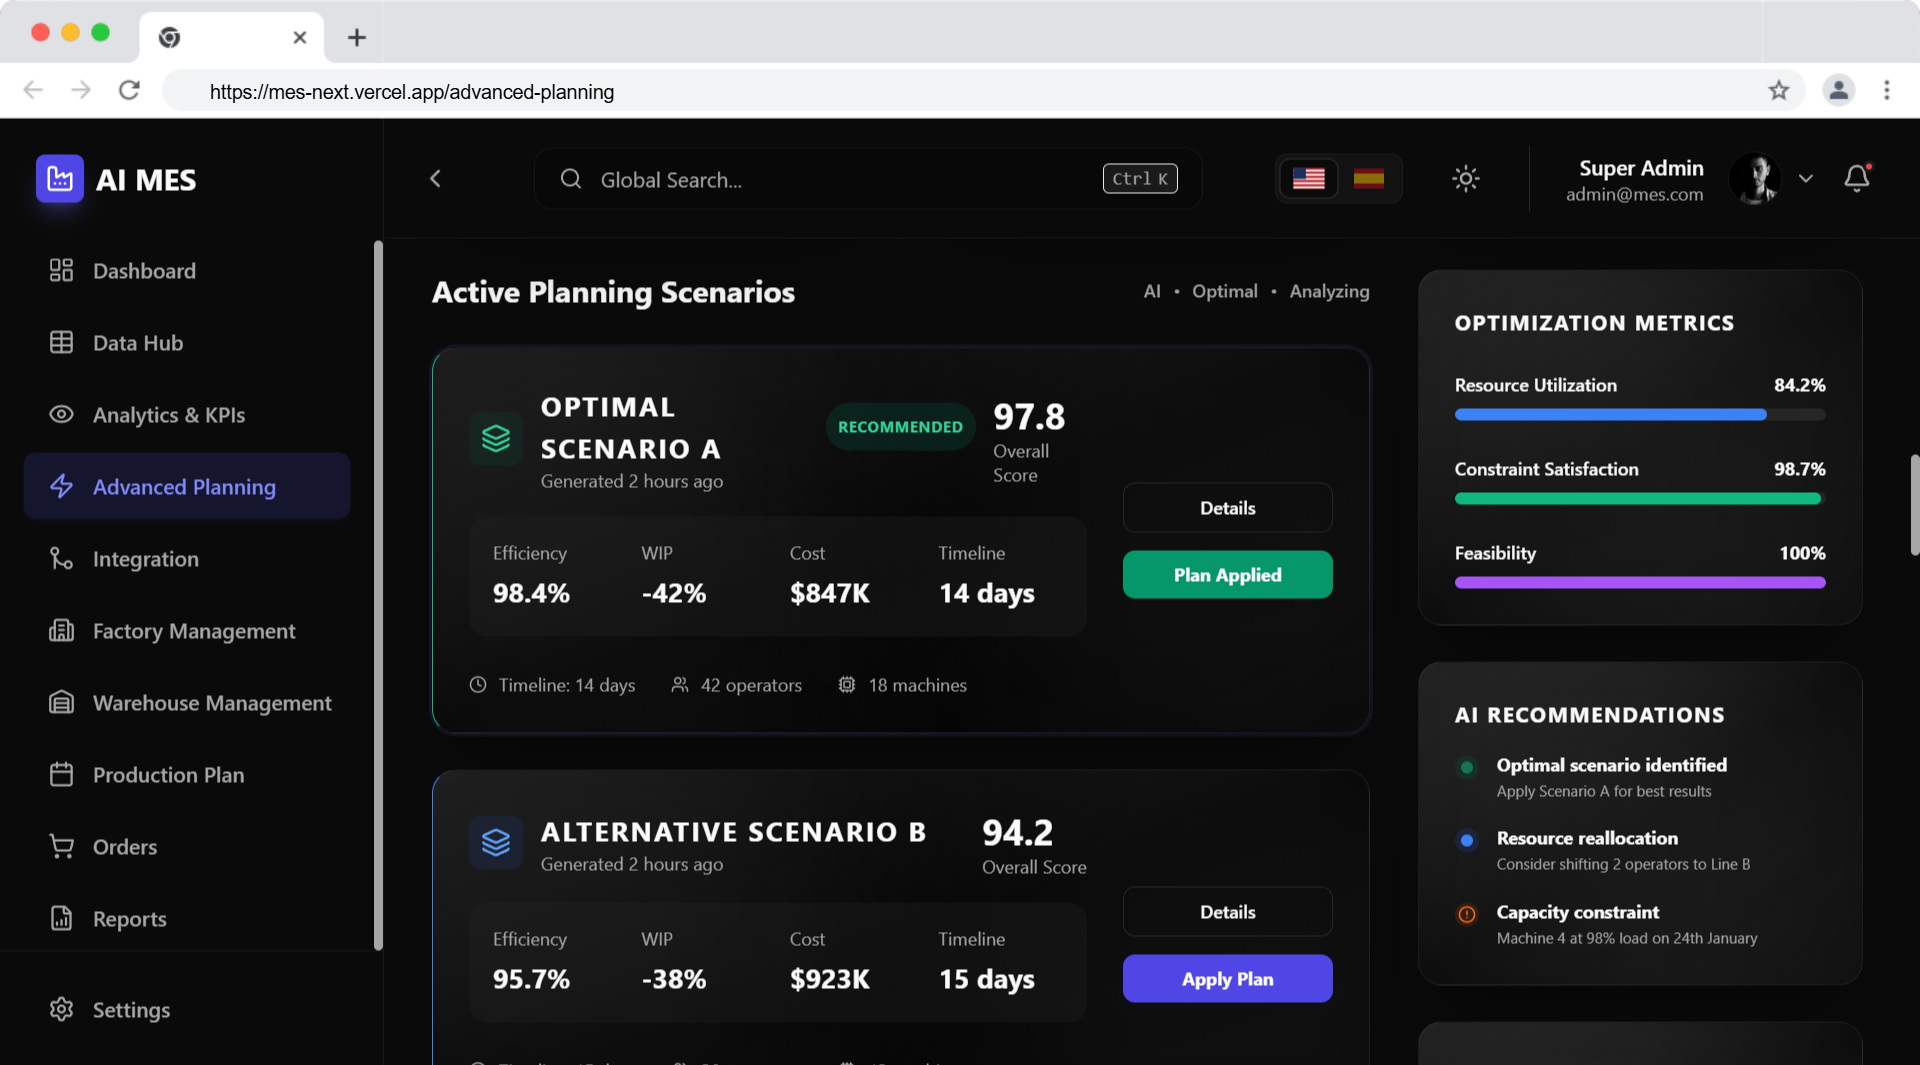Click the Reports document icon

pos(61,918)
